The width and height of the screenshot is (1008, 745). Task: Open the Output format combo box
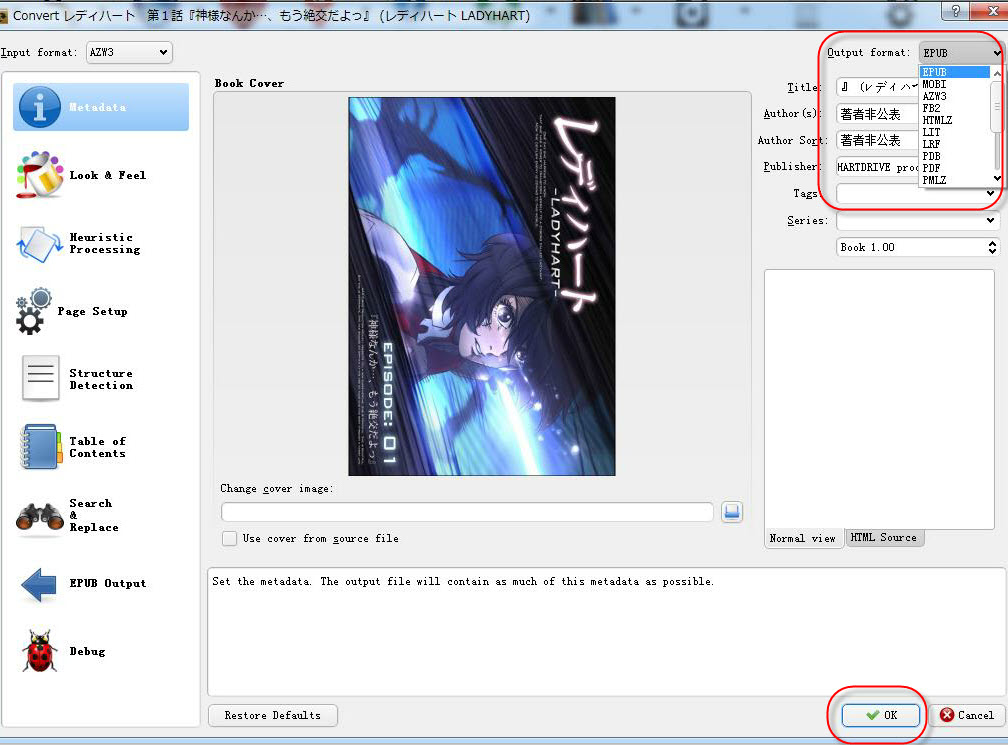coord(960,53)
